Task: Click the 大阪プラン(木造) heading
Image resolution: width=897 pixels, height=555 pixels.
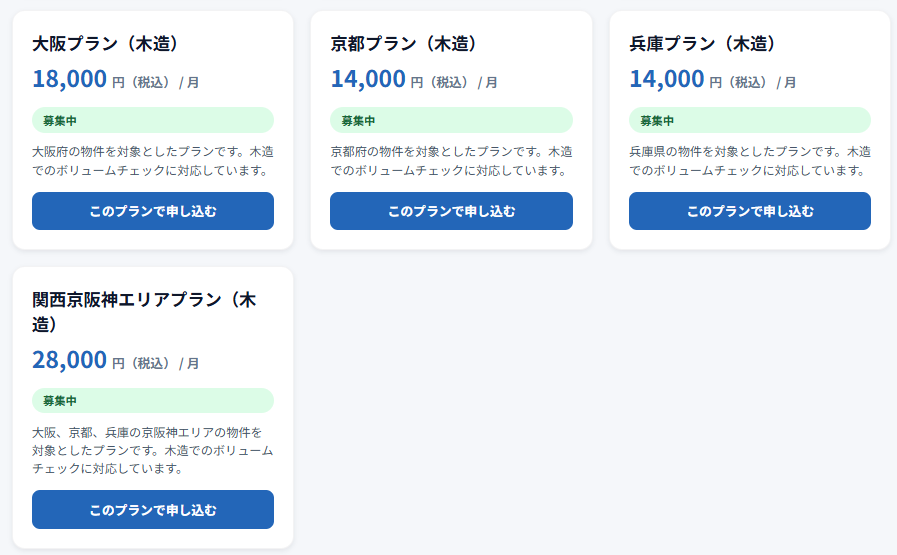Action: tap(105, 43)
